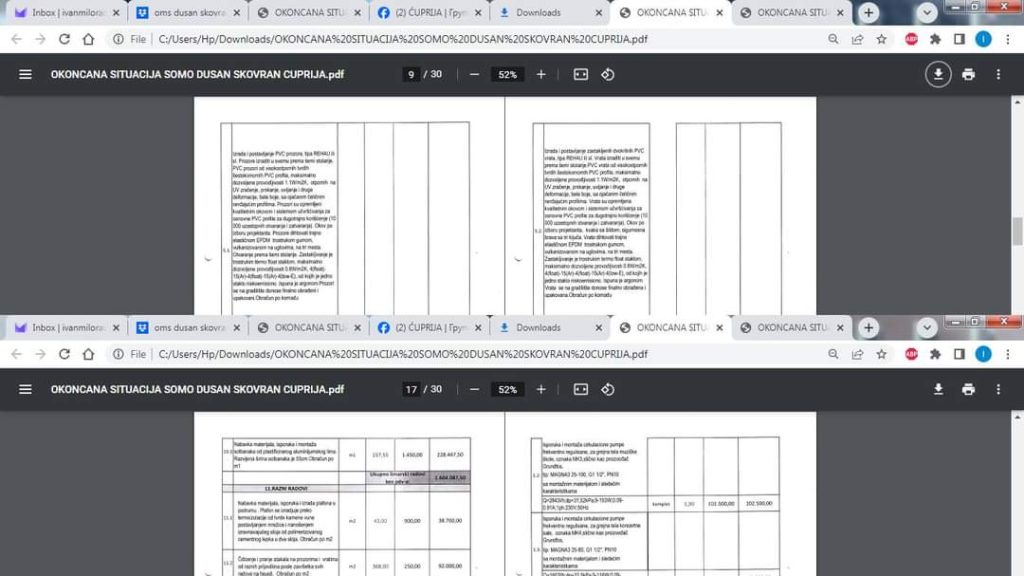Viewport: 1024px width, 576px height.
Task: Open Chrome's three-dot menu in the lower window
Action: pyautogui.click(x=1007, y=354)
